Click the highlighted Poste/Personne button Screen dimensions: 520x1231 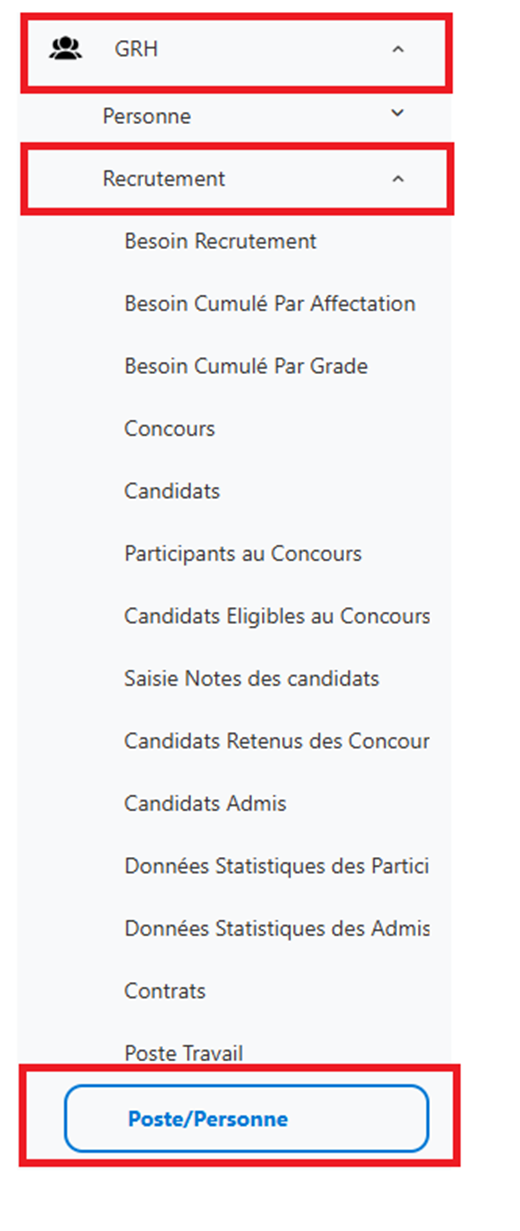tap(246, 1119)
